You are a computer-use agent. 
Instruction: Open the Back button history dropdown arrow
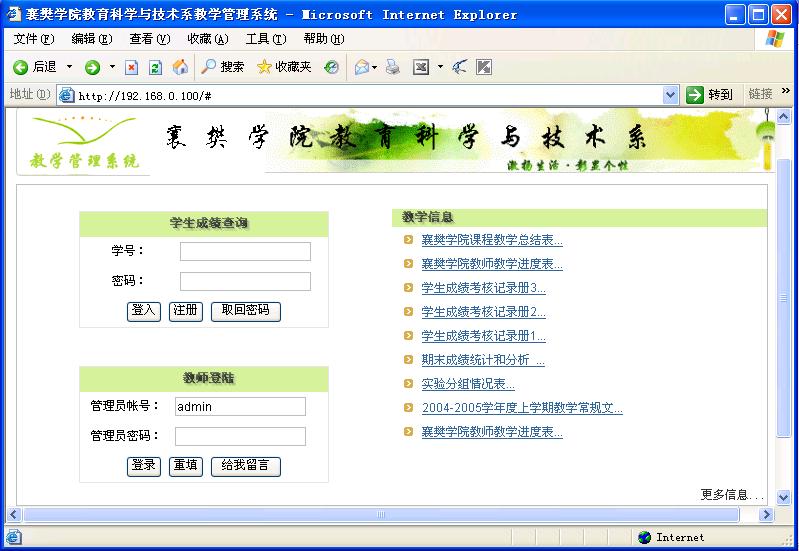point(69,67)
